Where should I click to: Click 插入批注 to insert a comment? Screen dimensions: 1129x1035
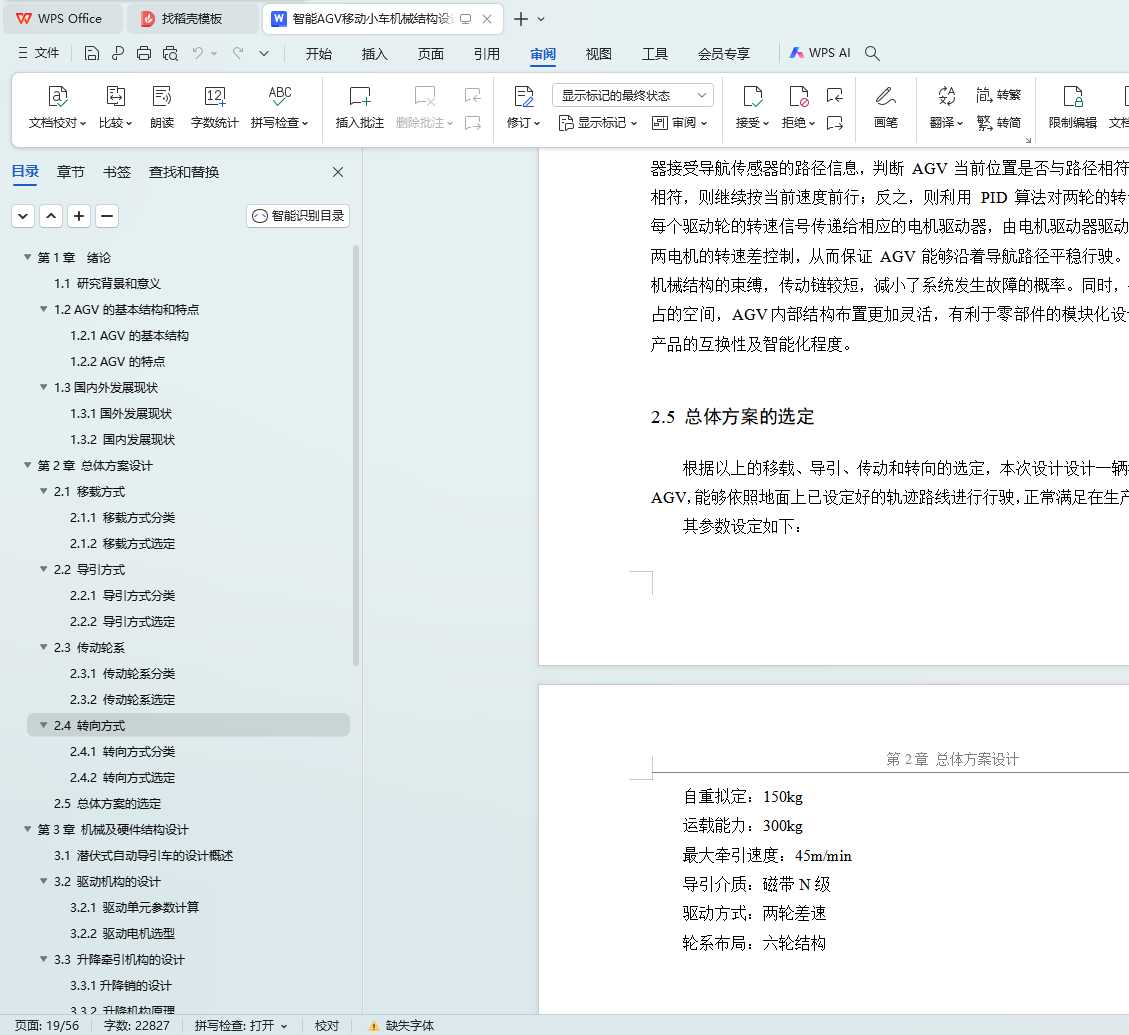[359, 108]
